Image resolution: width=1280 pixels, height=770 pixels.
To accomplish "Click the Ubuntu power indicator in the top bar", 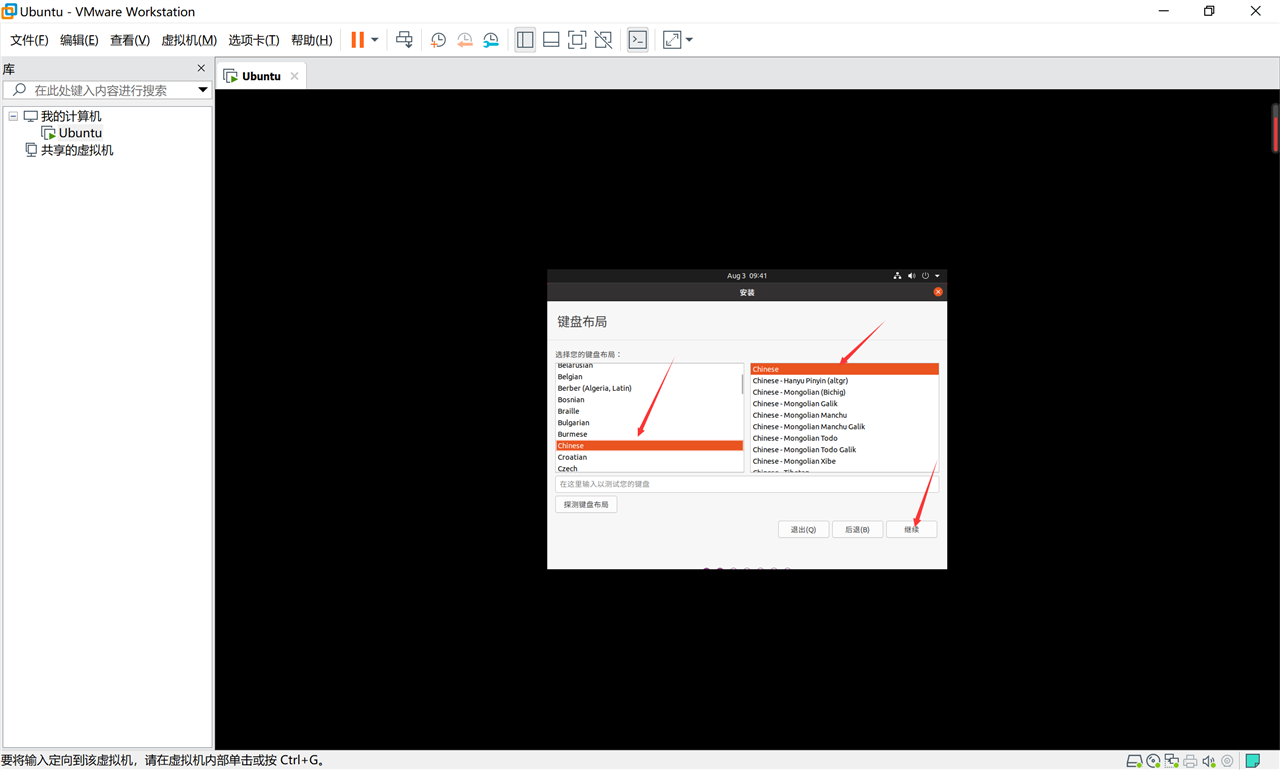I will coord(925,276).
